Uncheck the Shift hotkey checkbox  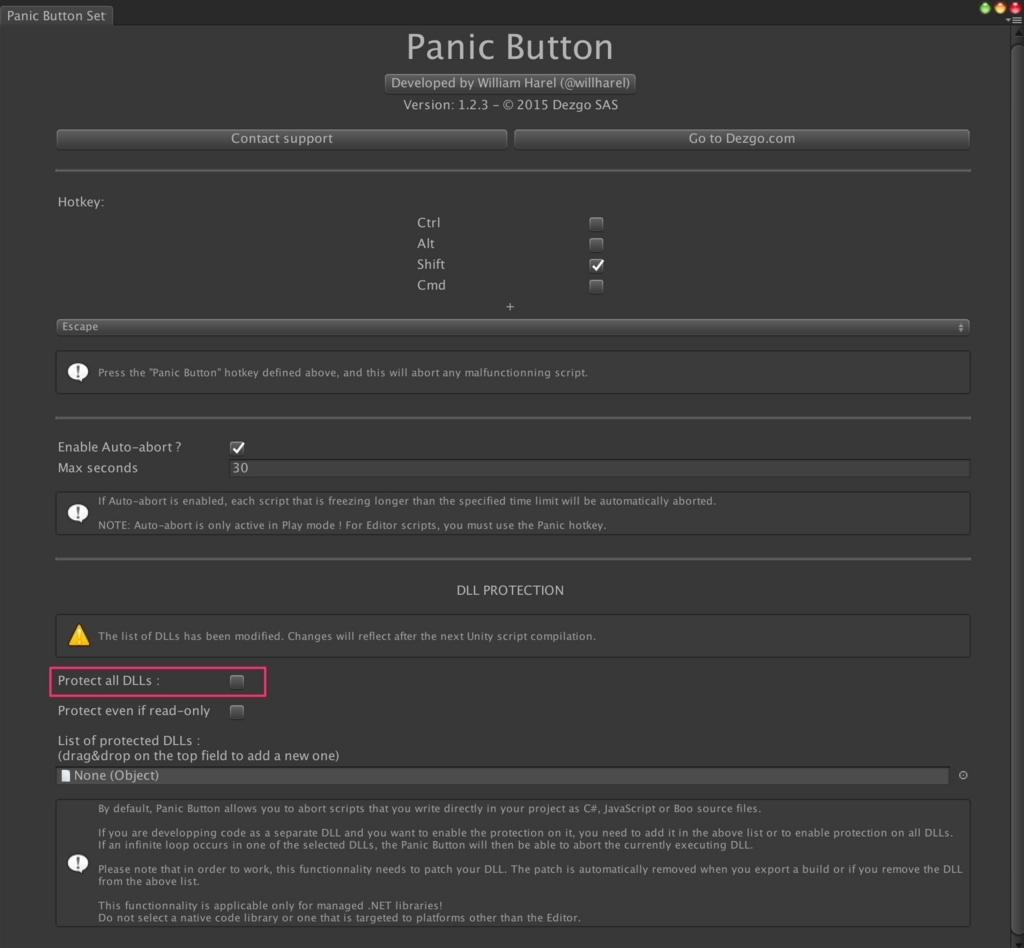point(596,265)
